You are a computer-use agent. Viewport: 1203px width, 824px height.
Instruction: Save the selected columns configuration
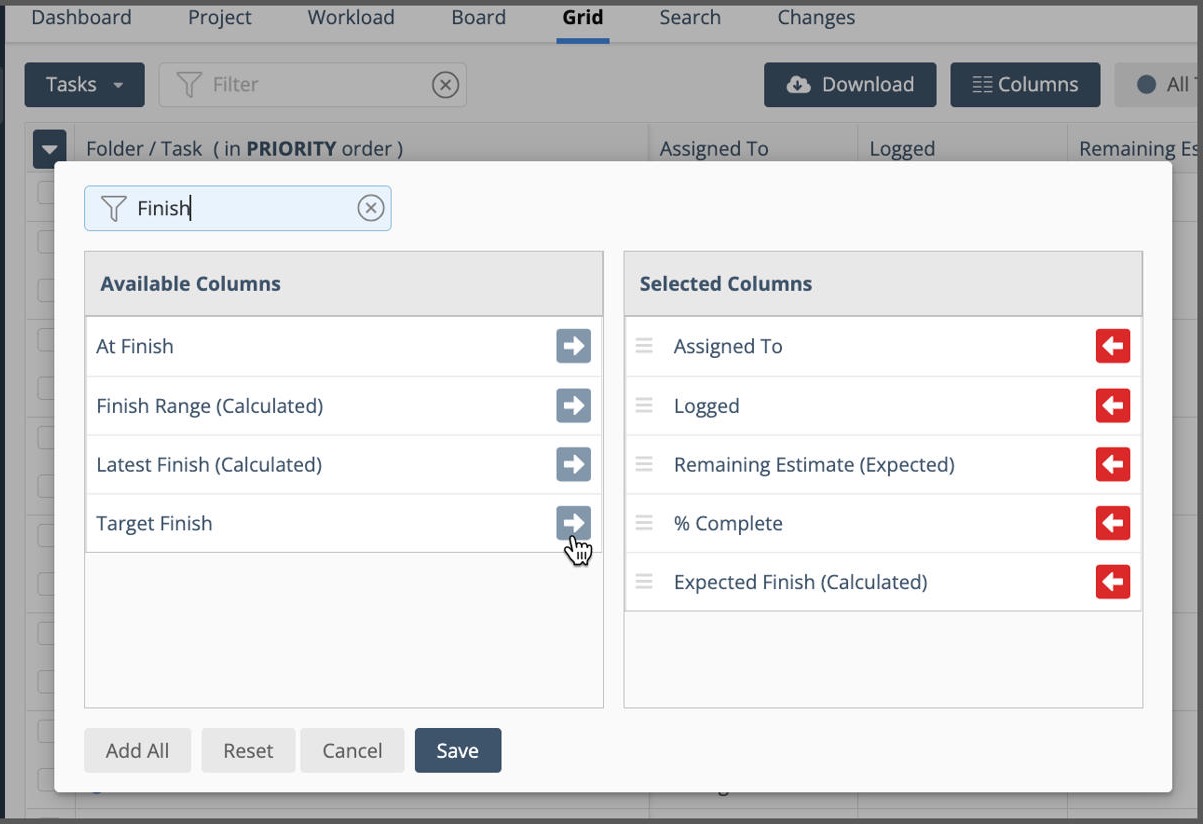457,750
